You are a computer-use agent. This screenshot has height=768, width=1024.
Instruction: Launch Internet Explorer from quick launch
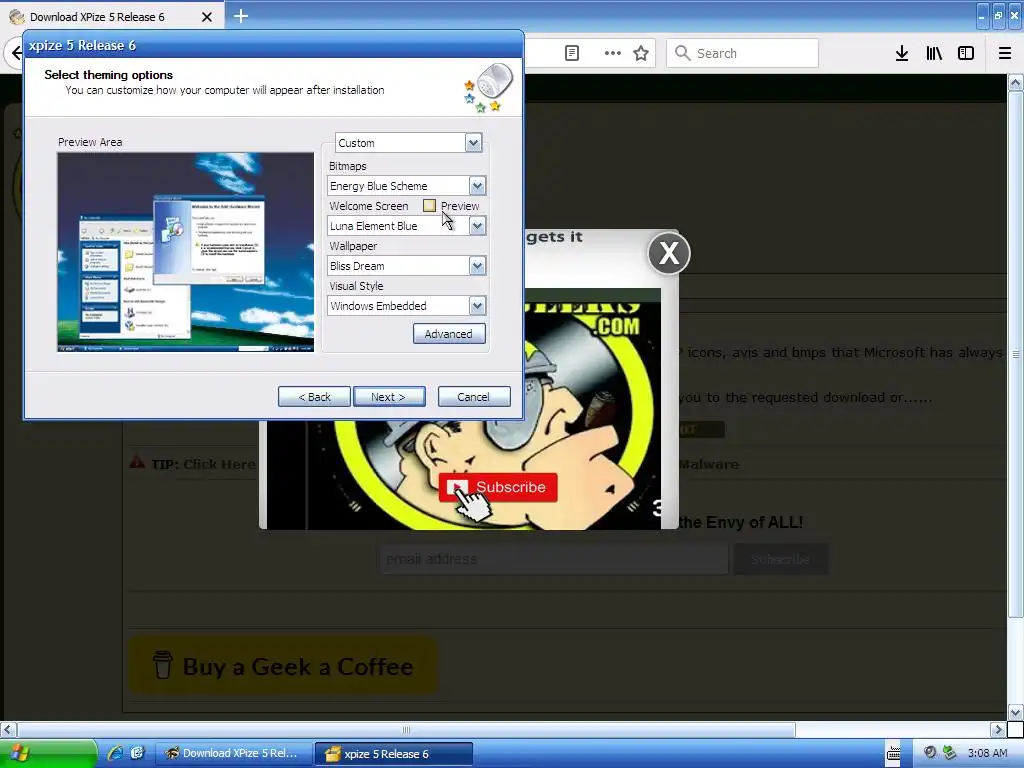coord(116,753)
